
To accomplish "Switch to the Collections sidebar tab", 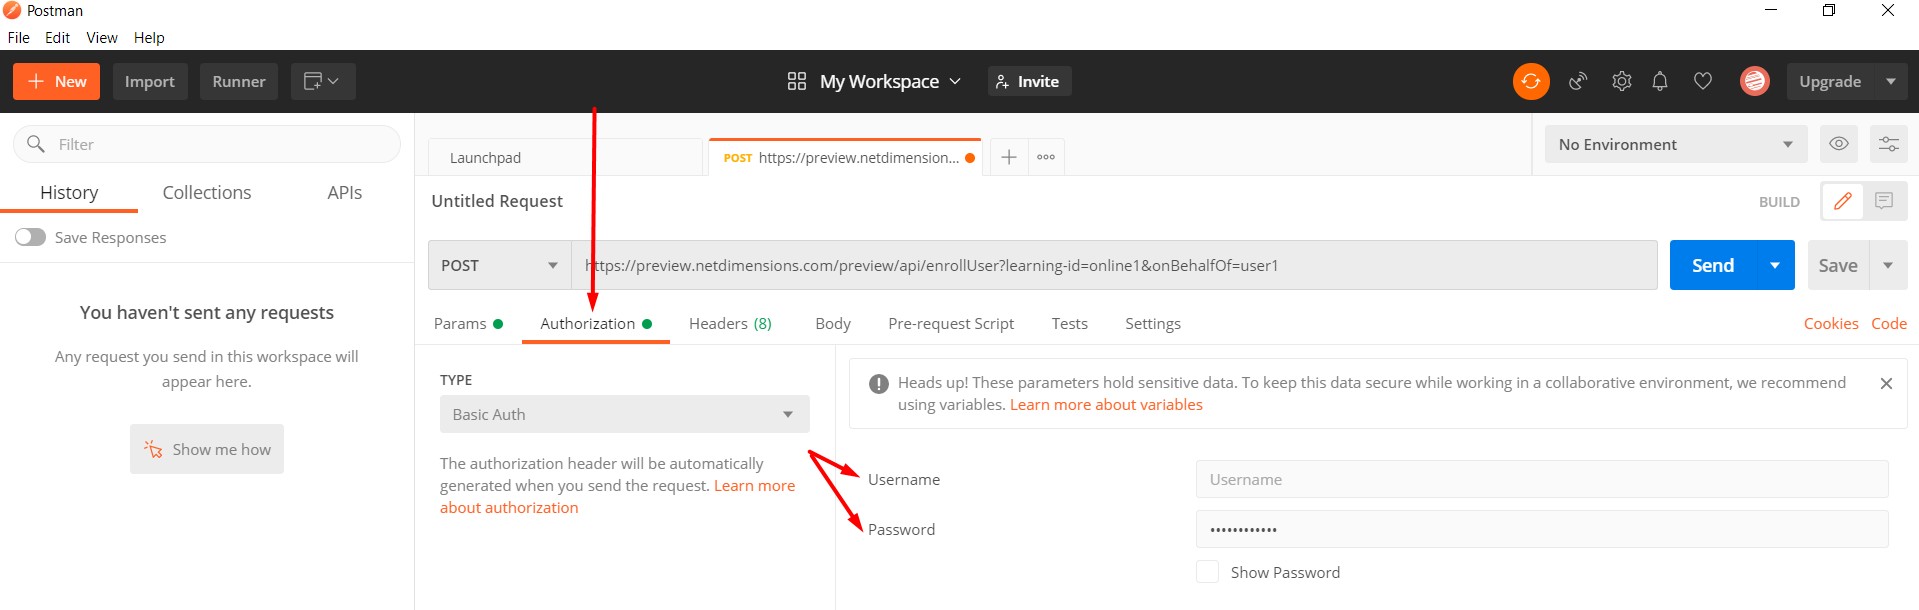I will tap(207, 192).
